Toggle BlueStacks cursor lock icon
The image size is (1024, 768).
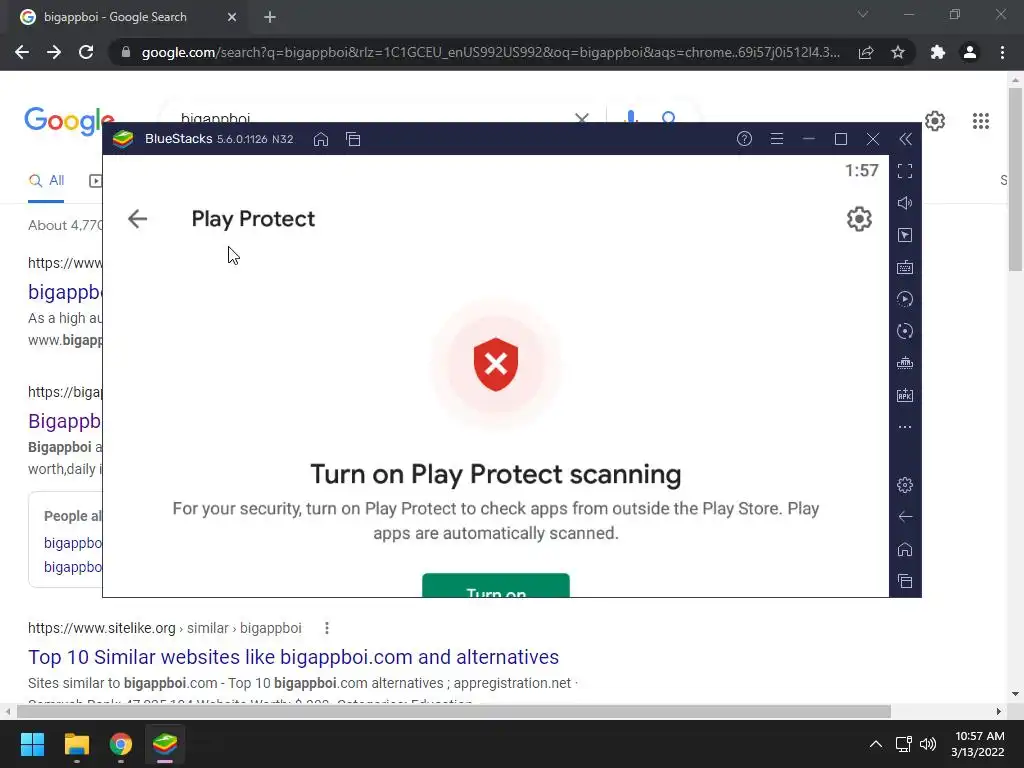(x=904, y=235)
